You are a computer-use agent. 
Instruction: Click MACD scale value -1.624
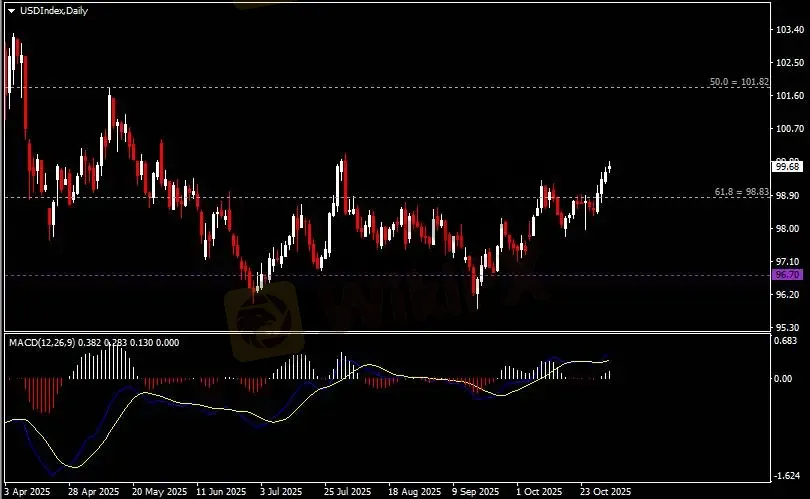(787, 476)
